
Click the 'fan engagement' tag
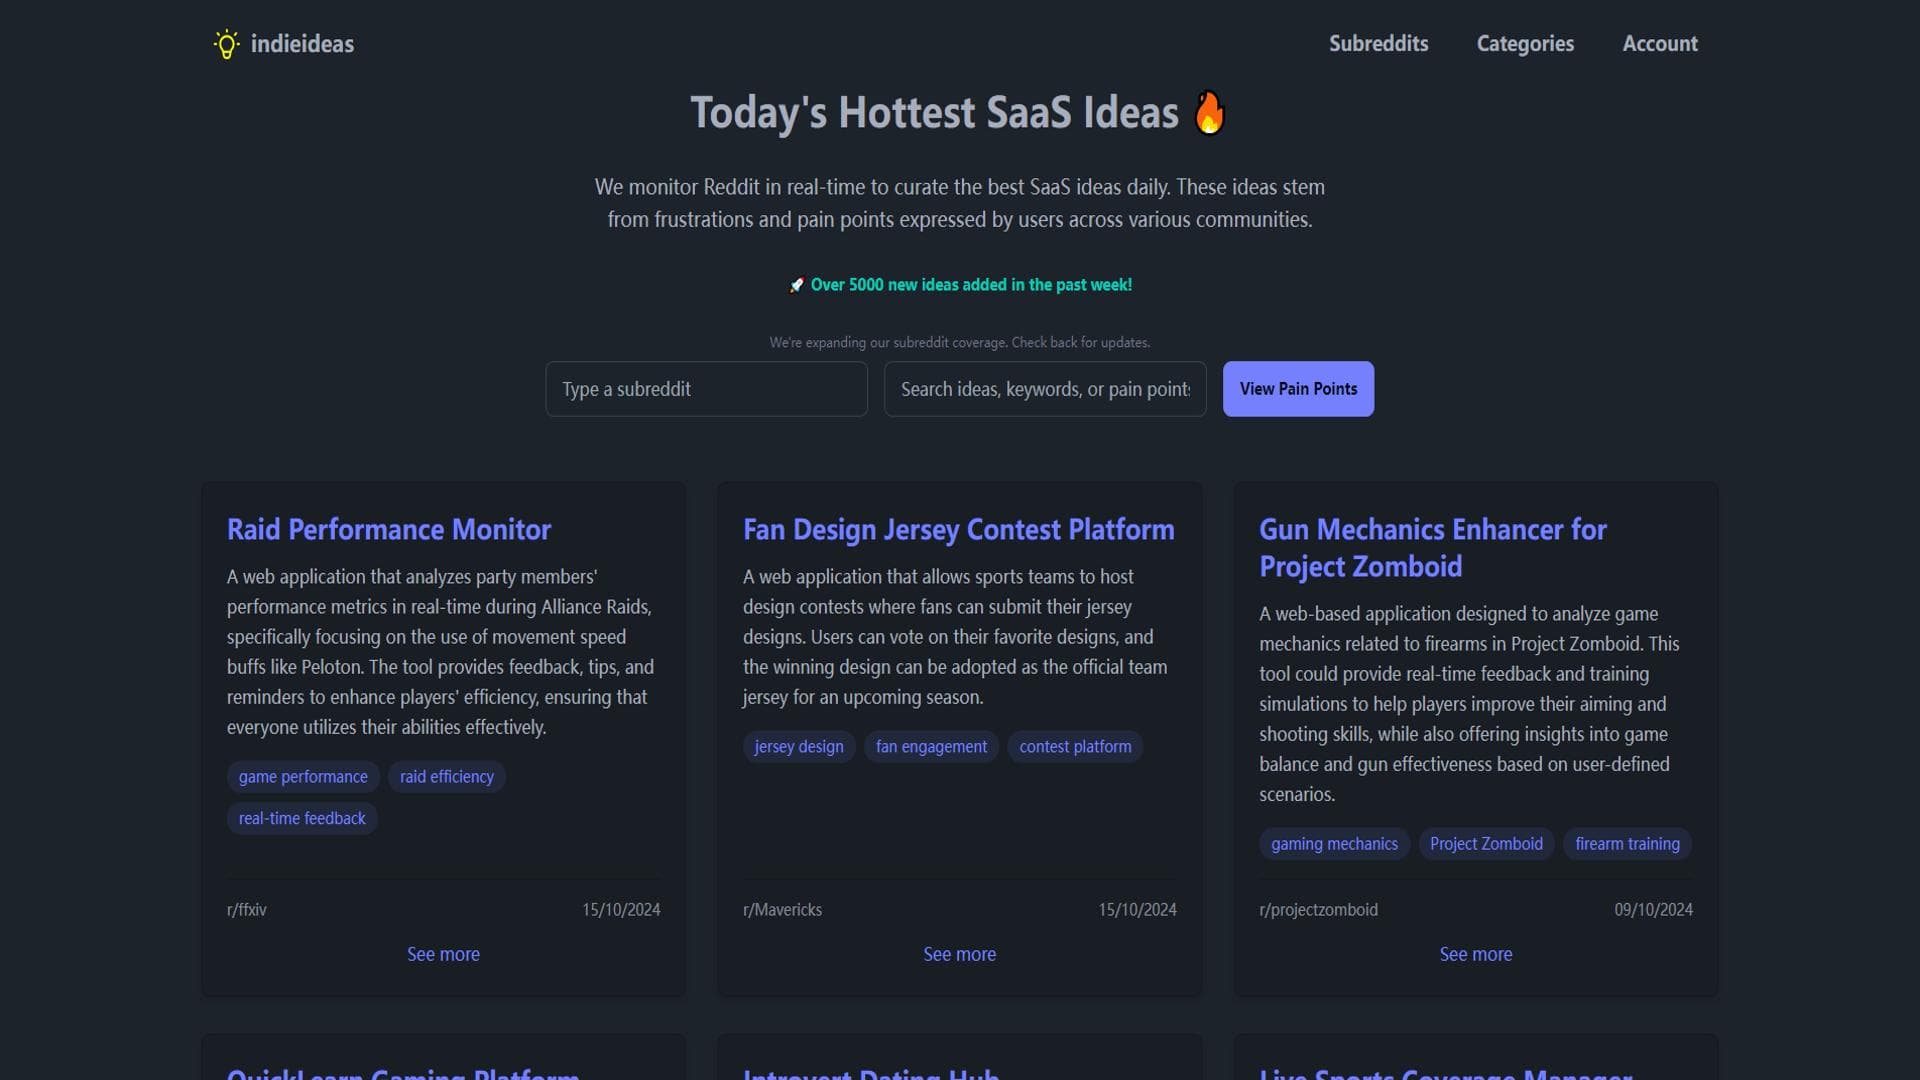coord(930,747)
